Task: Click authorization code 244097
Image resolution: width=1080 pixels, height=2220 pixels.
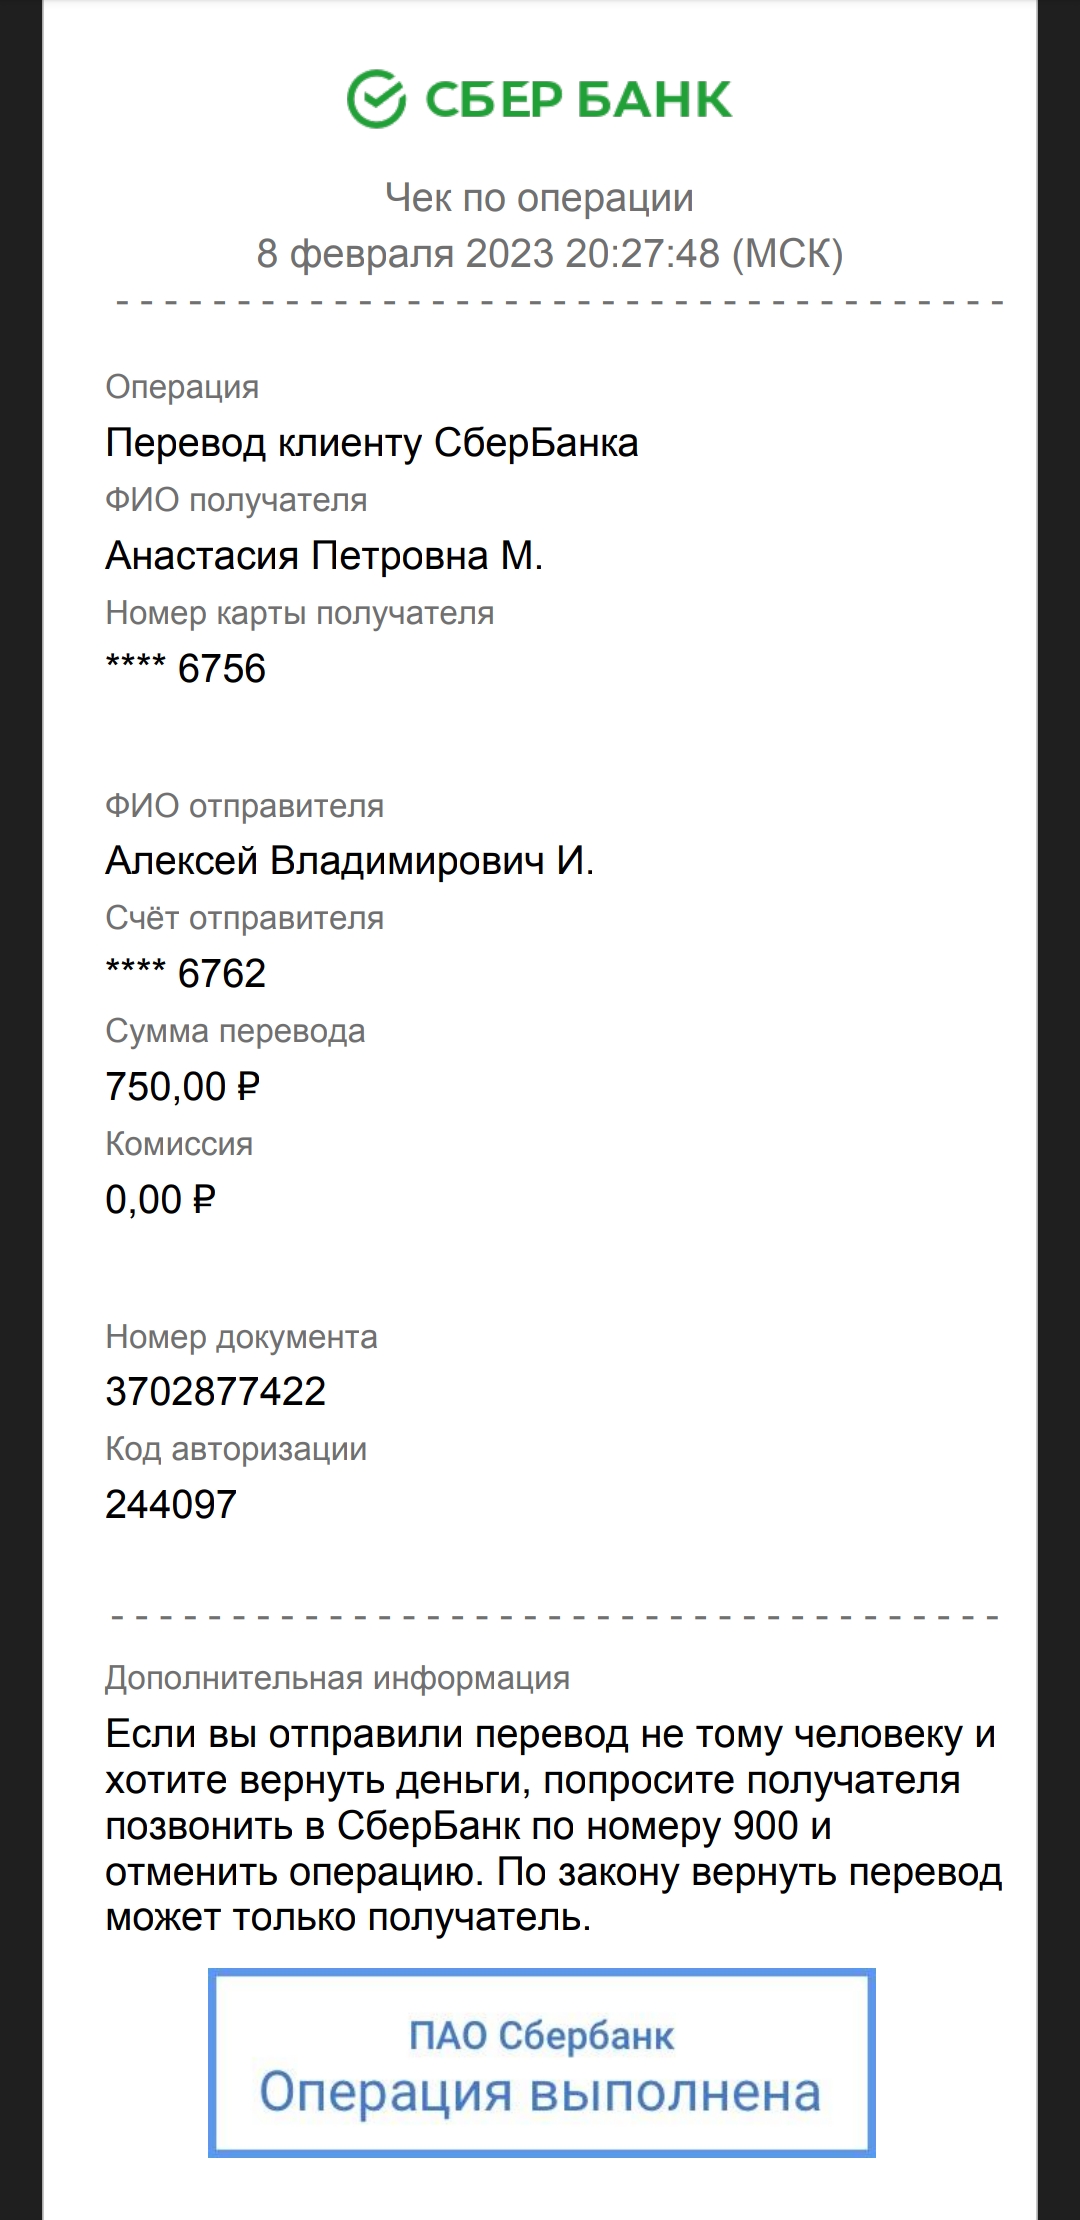Action: point(171,1505)
